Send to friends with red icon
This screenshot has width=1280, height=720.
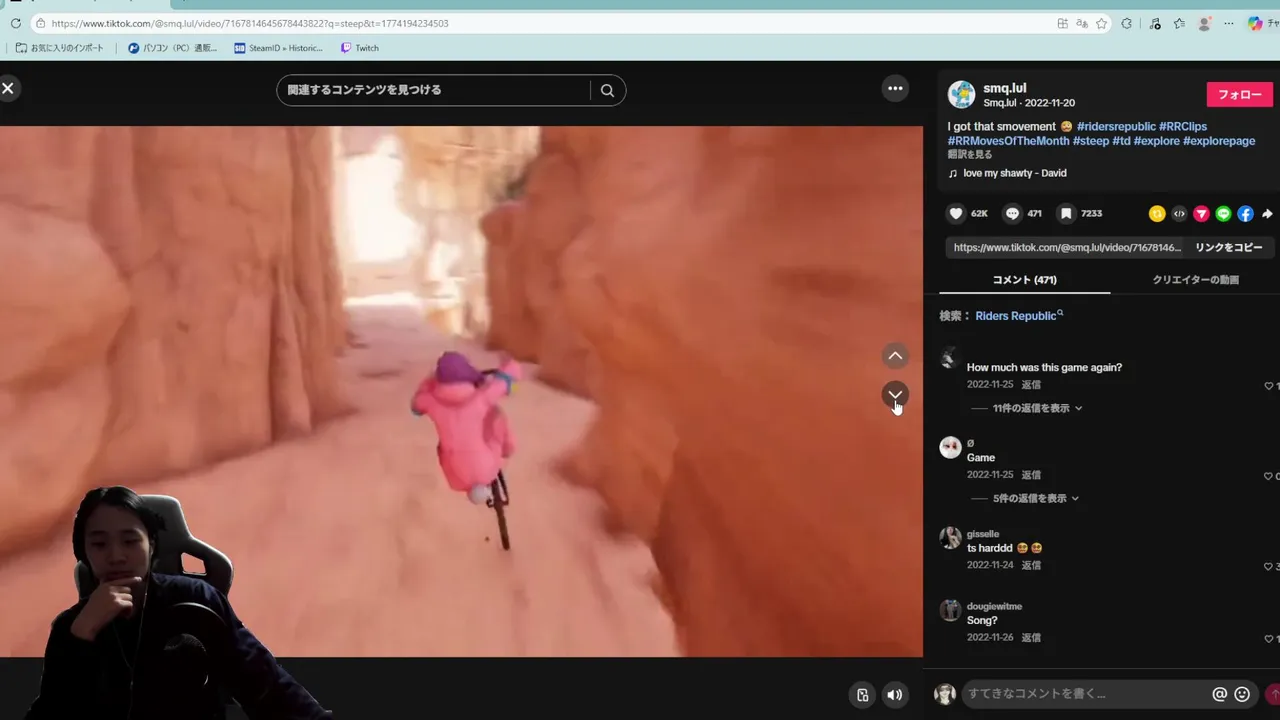coord(1201,214)
